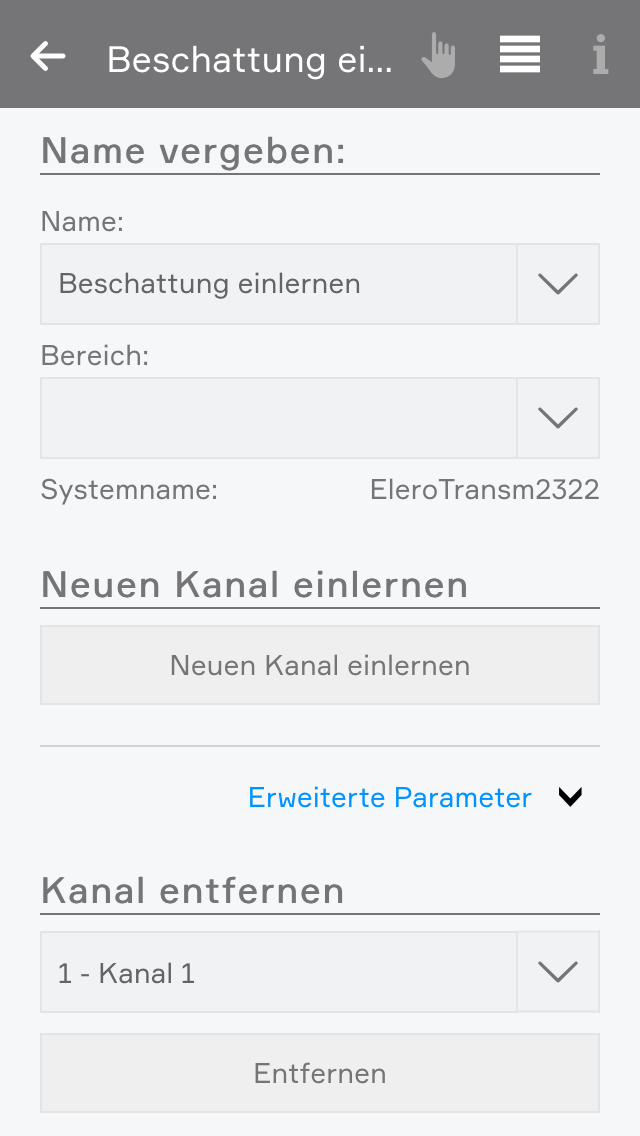Open chevron beside "1 - Kanal 1"
This screenshot has width=640, height=1136.
pyautogui.click(x=558, y=972)
